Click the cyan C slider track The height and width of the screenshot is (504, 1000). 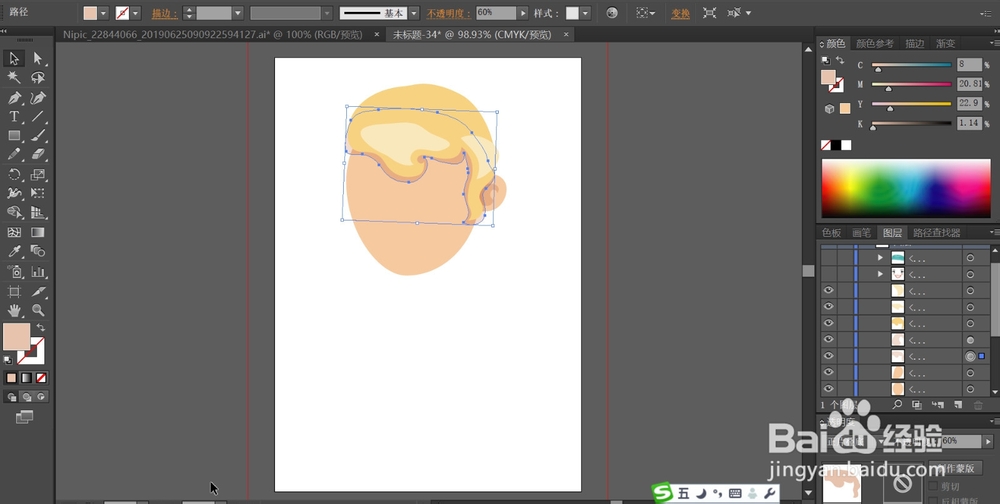click(x=911, y=65)
